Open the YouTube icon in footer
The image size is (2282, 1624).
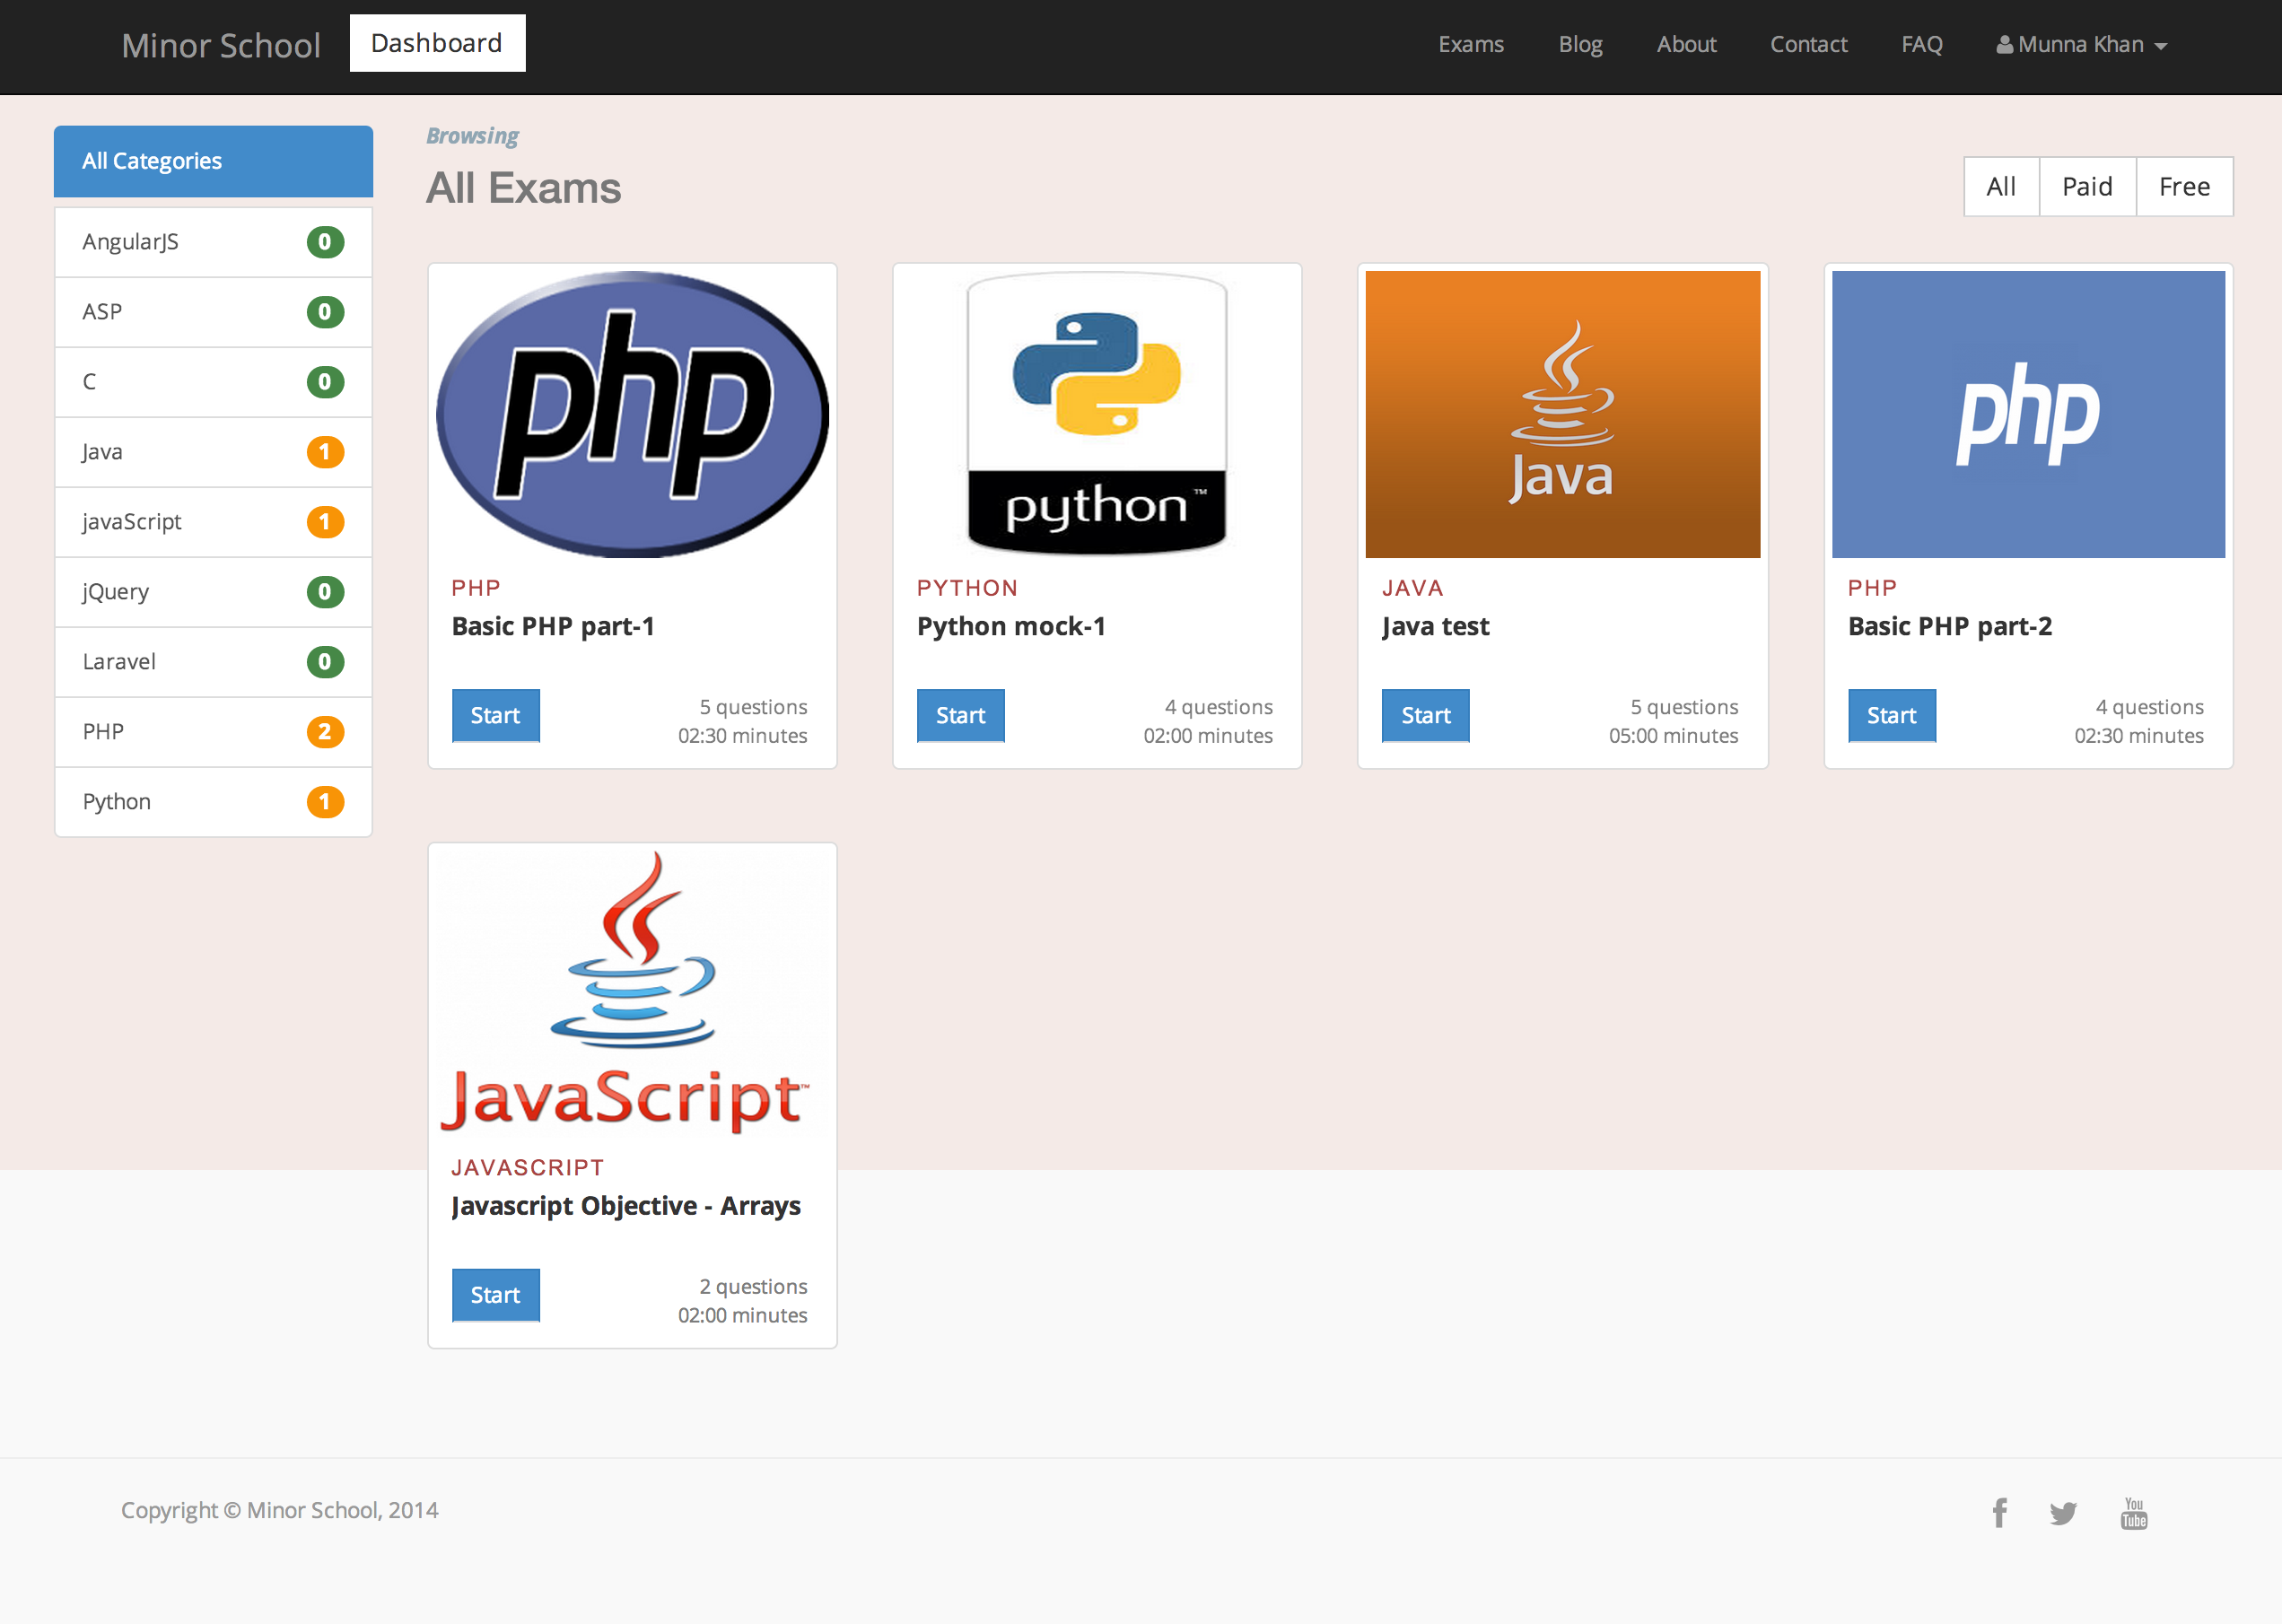[x=2134, y=1513]
